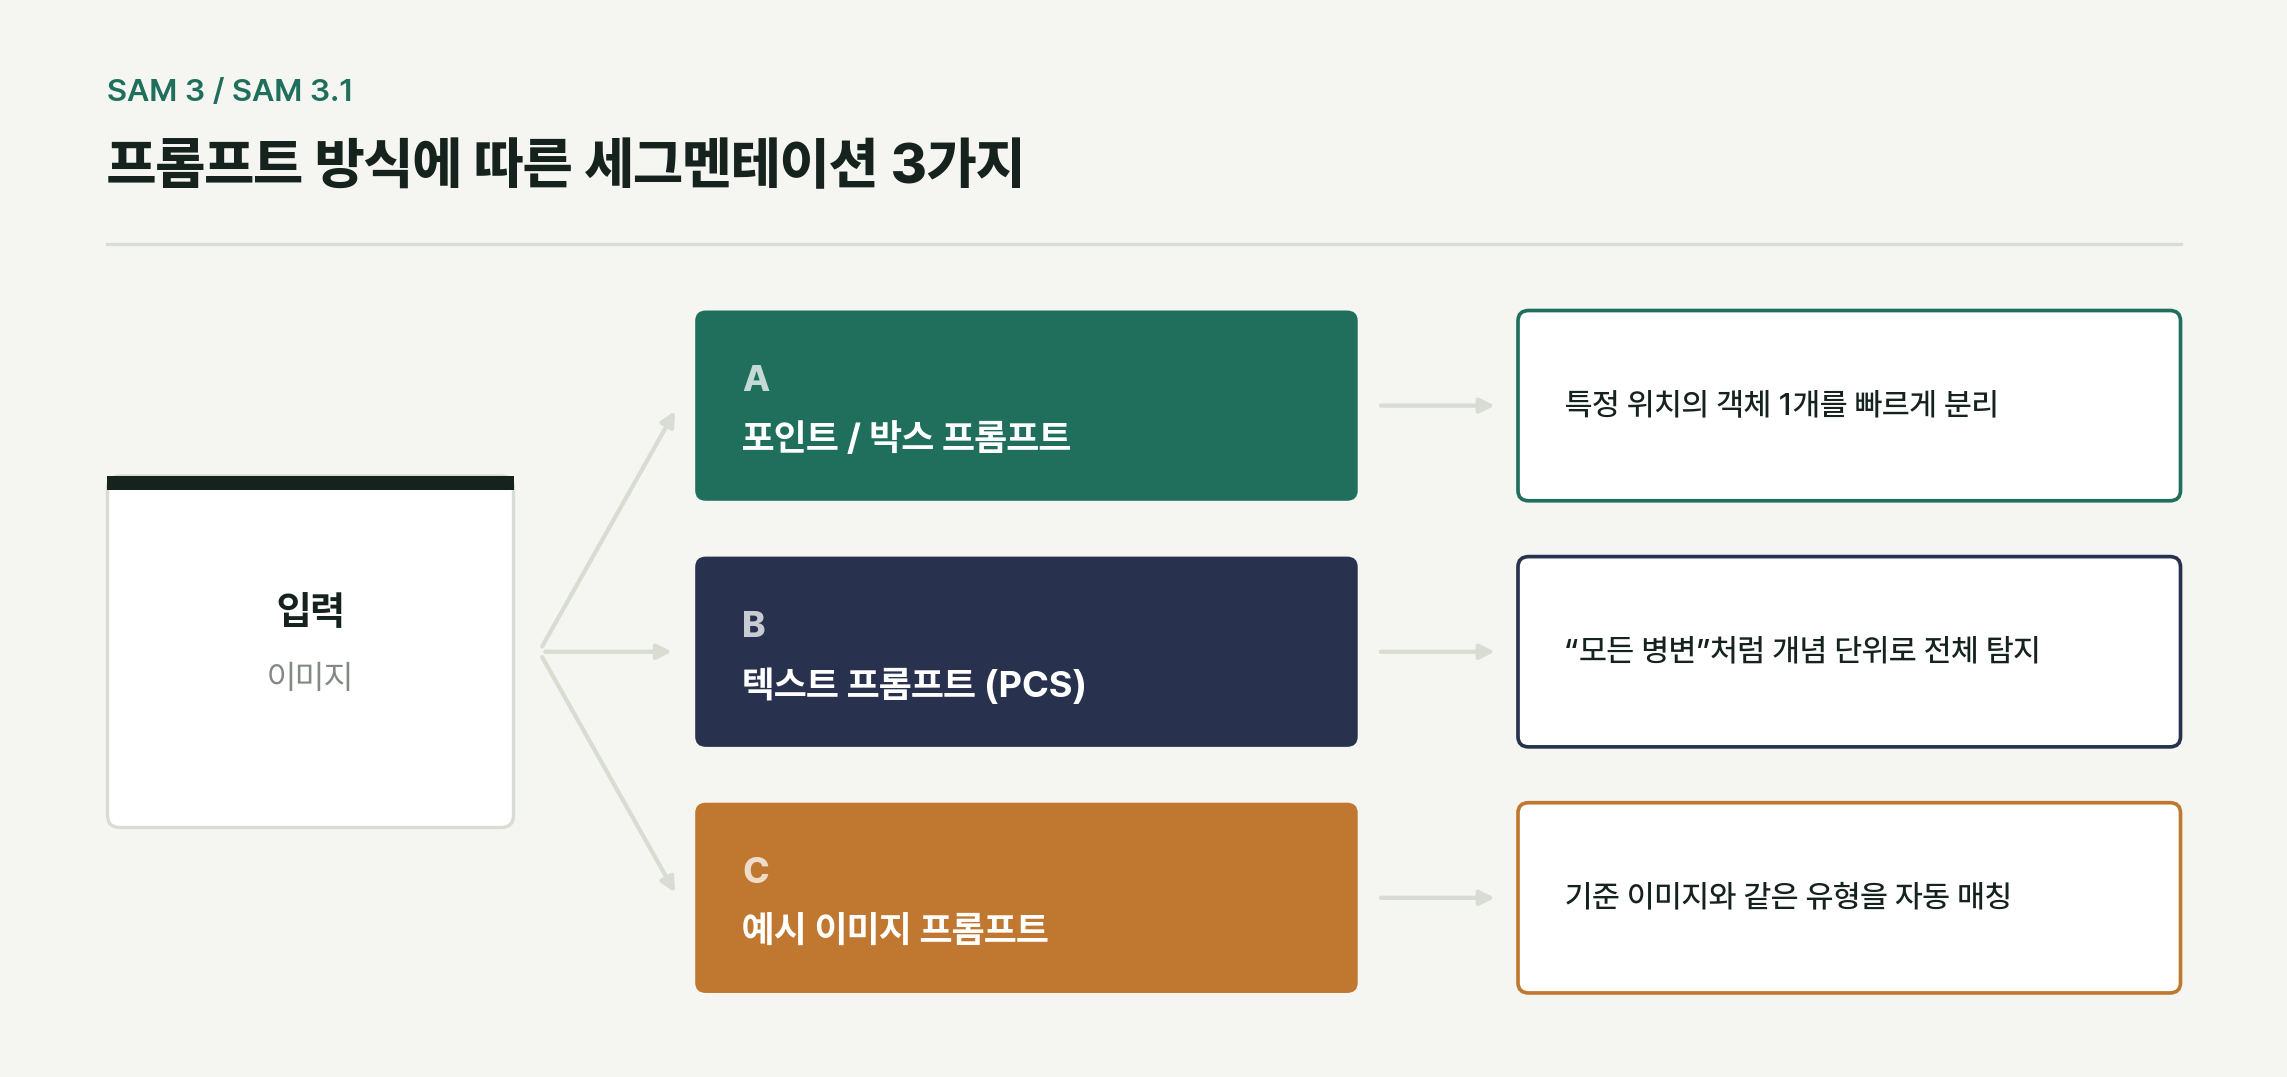This screenshot has width=2287, height=1077.
Task: Click the dark top bar of input box
Action: (310, 483)
